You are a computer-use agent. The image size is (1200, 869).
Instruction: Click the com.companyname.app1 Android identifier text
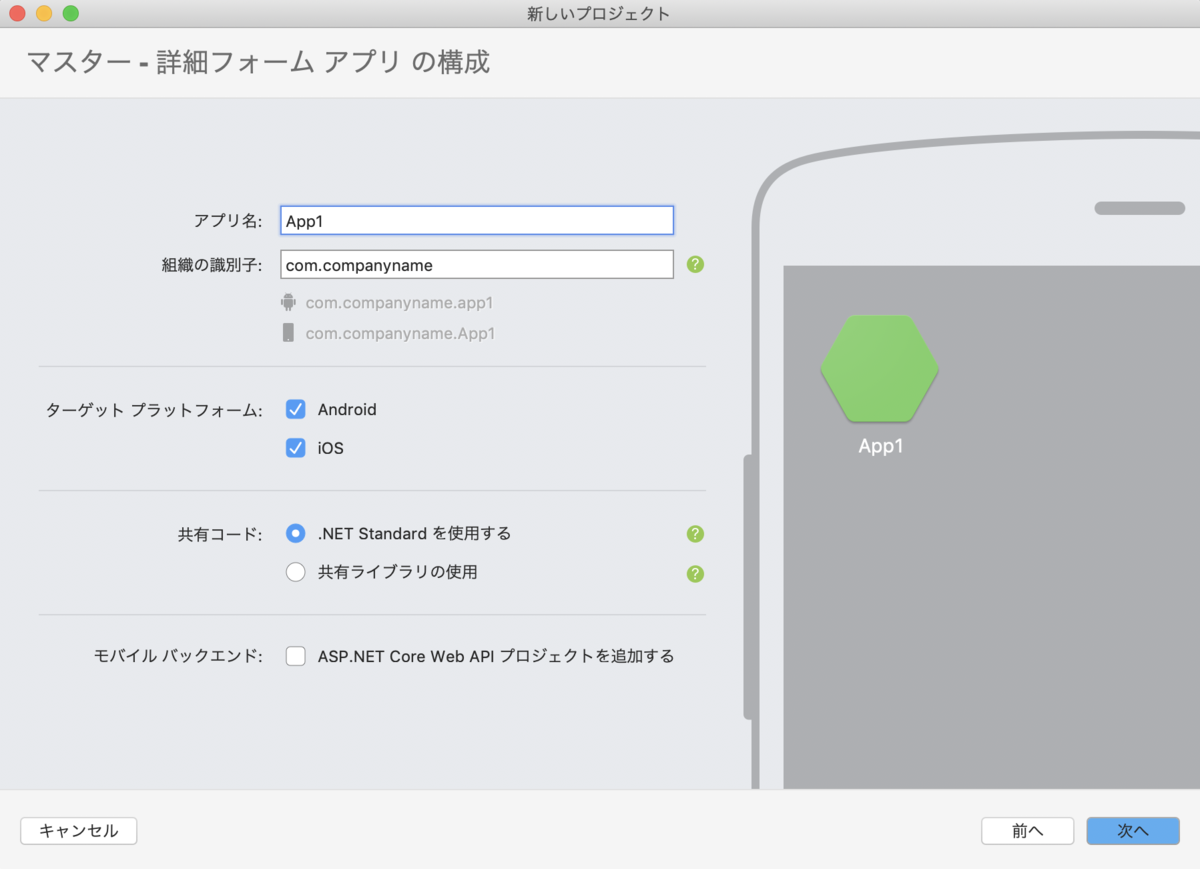[399, 303]
